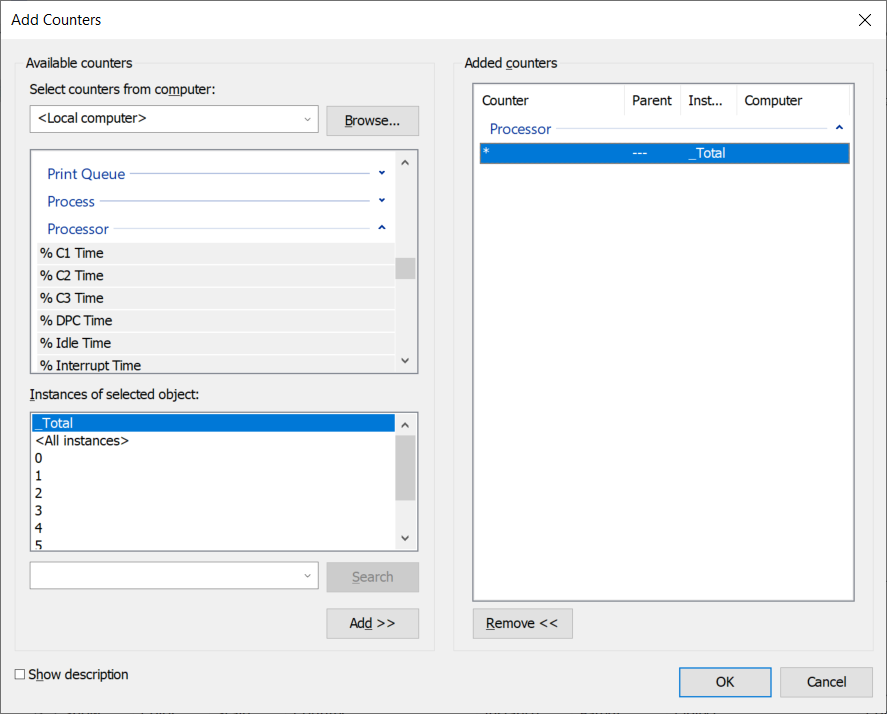The height and width of the screenshot is (714, 887).
Task: Click the counter list scroll down arrow
Action: coord(405,360)
